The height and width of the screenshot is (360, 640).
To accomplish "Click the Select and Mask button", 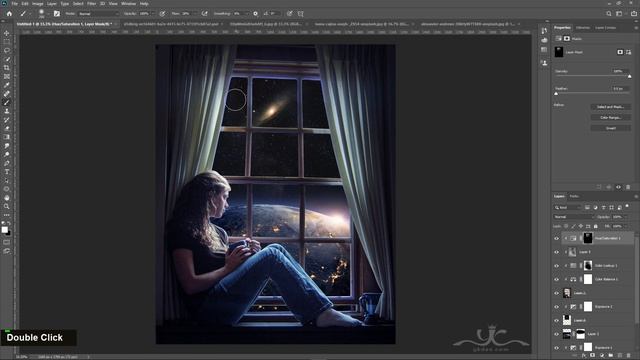I will point(611,107).
